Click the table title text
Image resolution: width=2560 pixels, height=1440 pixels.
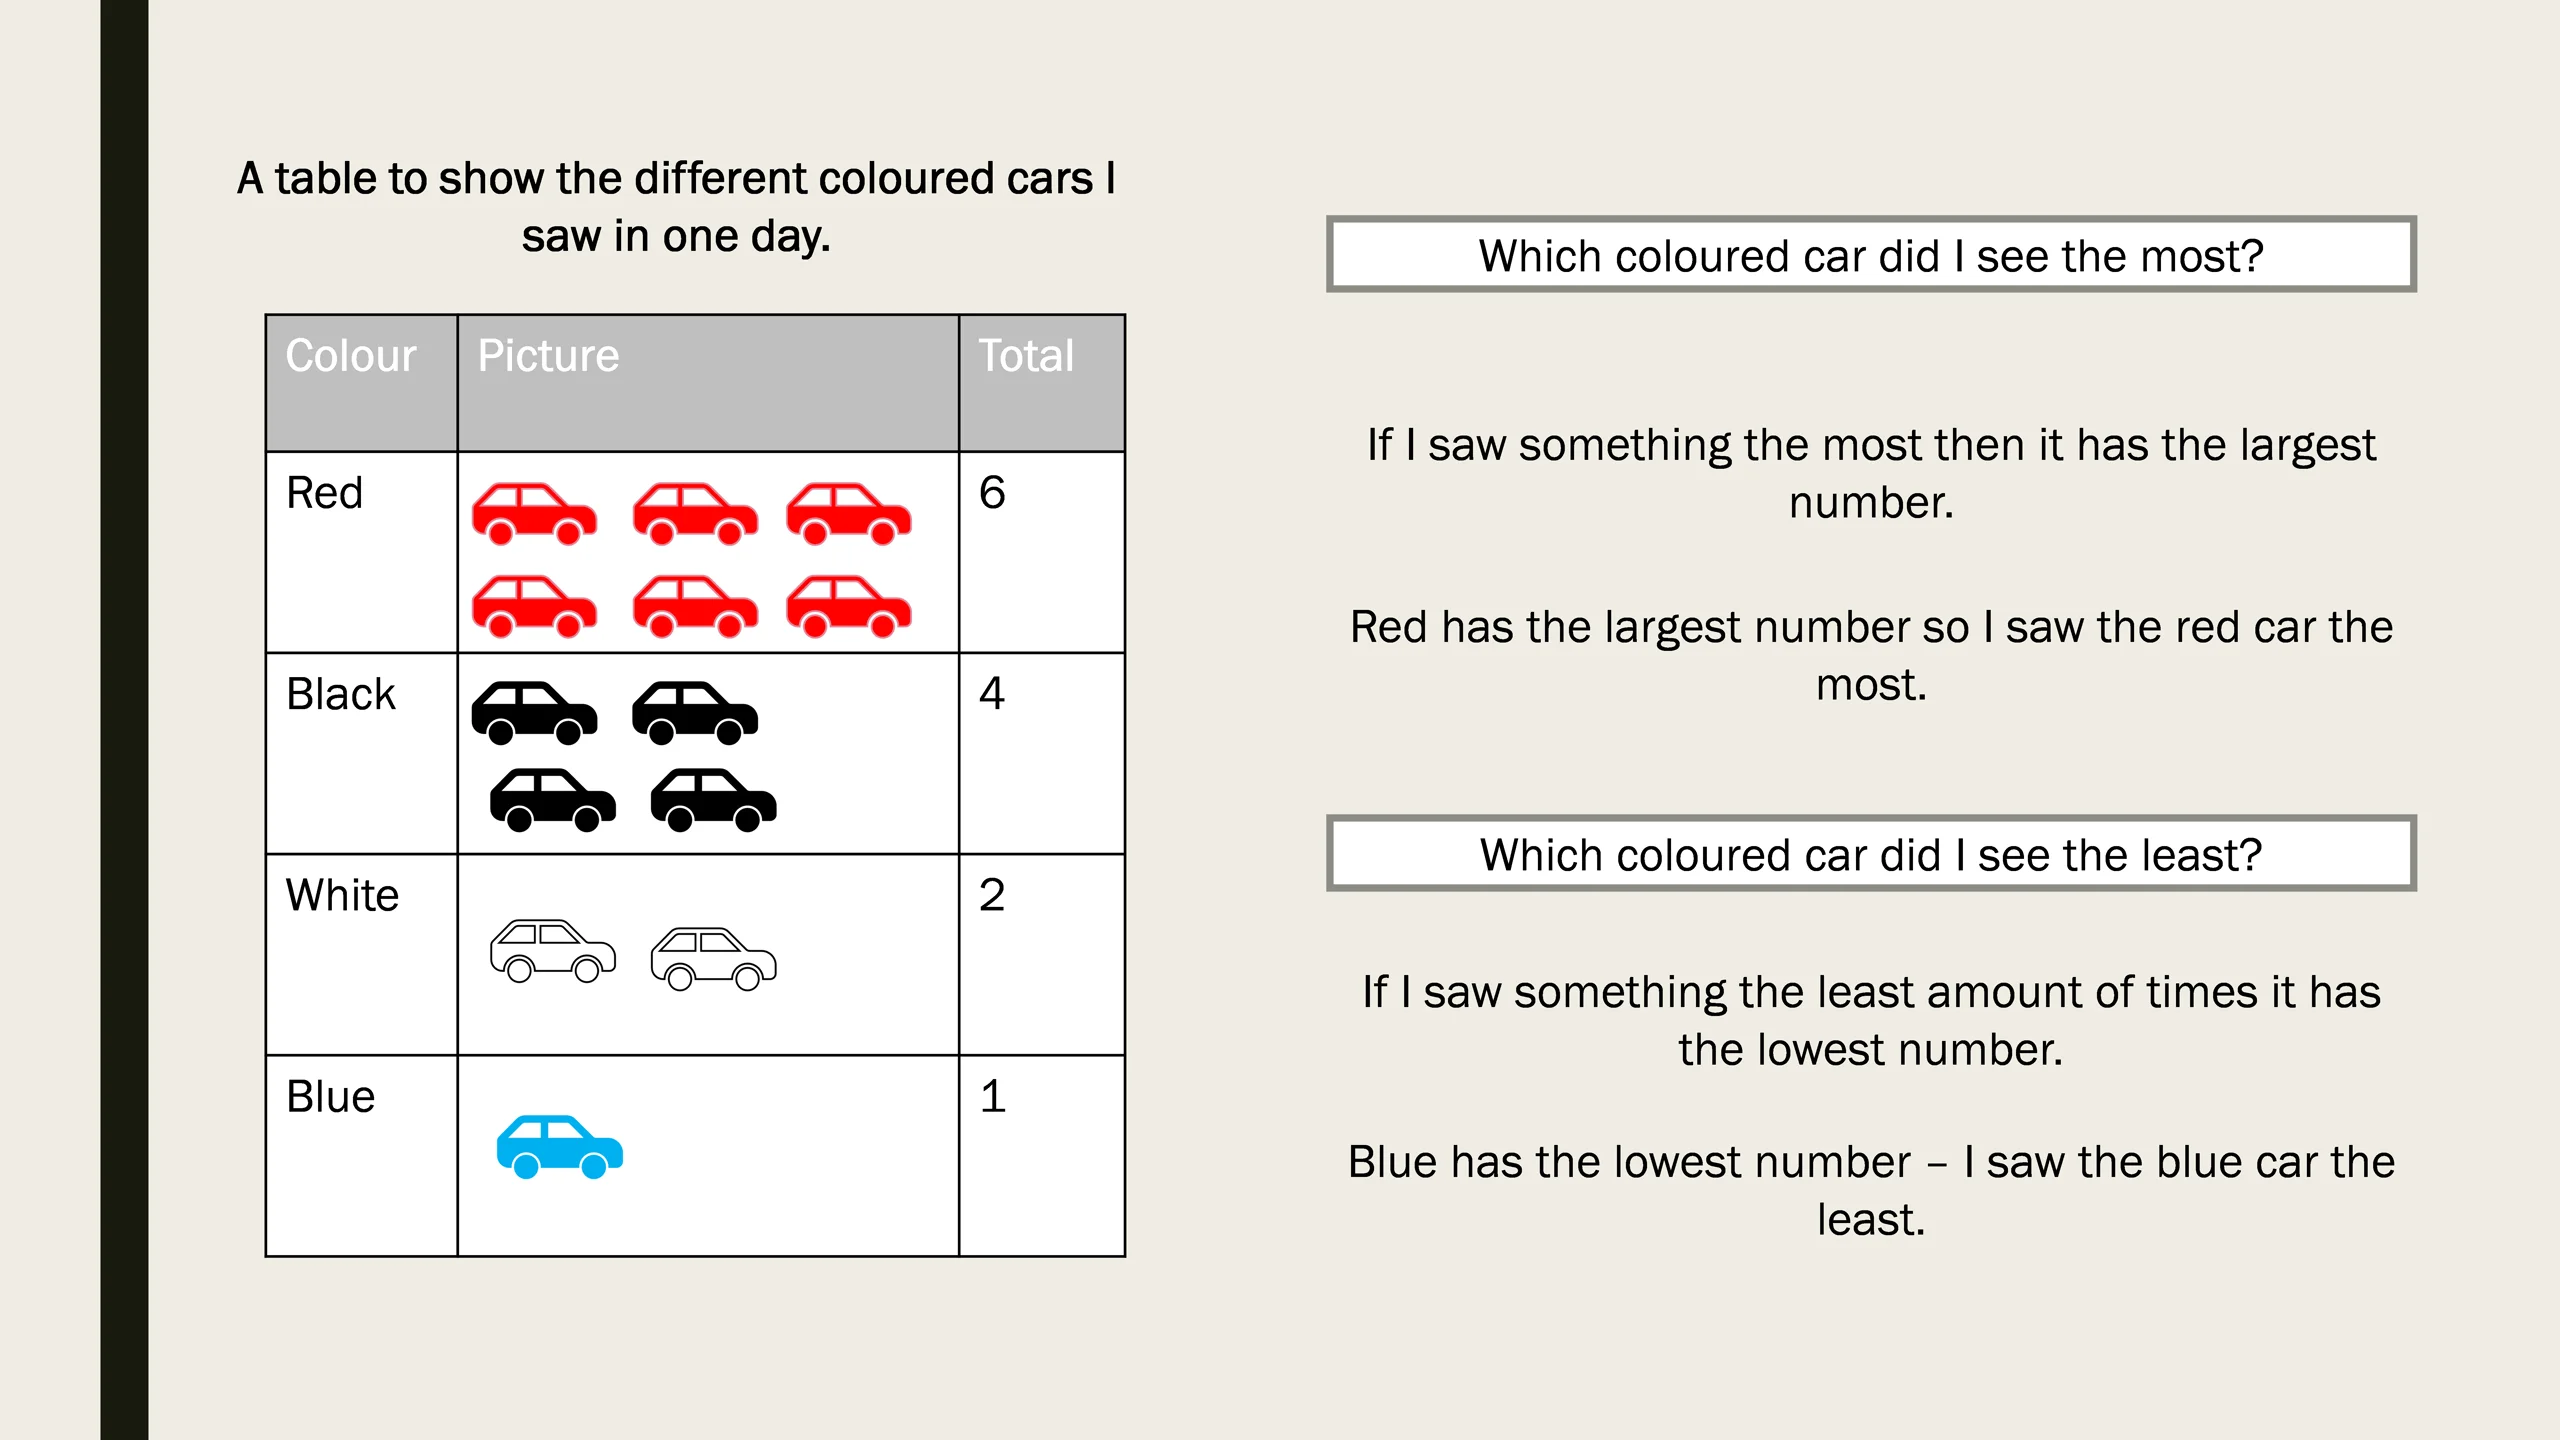pyautogui.click(x=677, y=207)
